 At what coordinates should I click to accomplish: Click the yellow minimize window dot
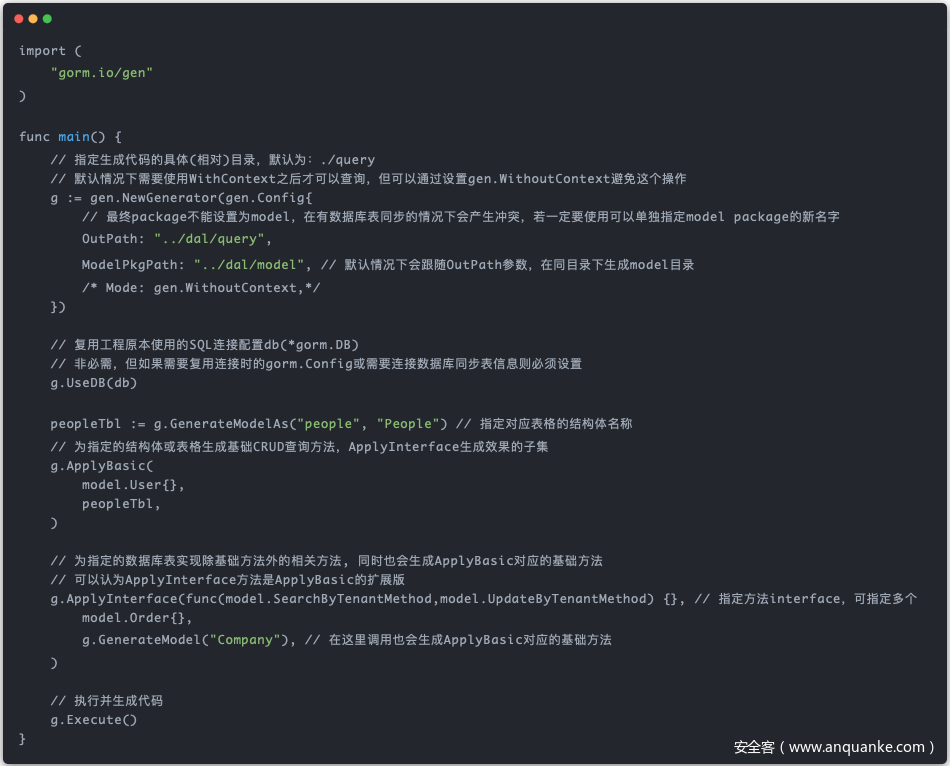pyautogui.click(x=33, y=19)
